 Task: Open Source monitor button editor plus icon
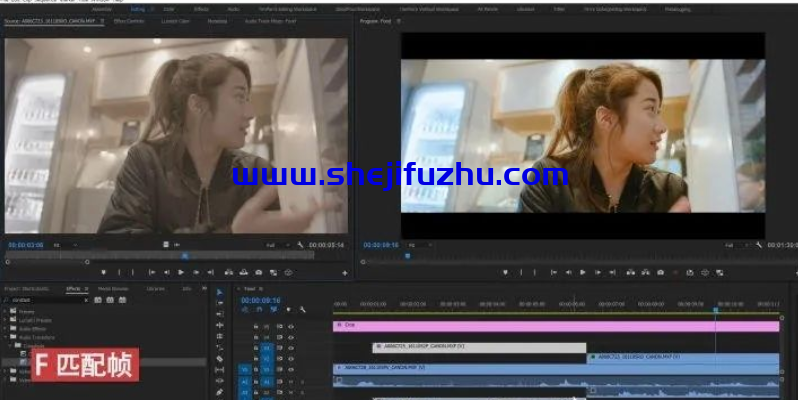(x=345, y=273)
